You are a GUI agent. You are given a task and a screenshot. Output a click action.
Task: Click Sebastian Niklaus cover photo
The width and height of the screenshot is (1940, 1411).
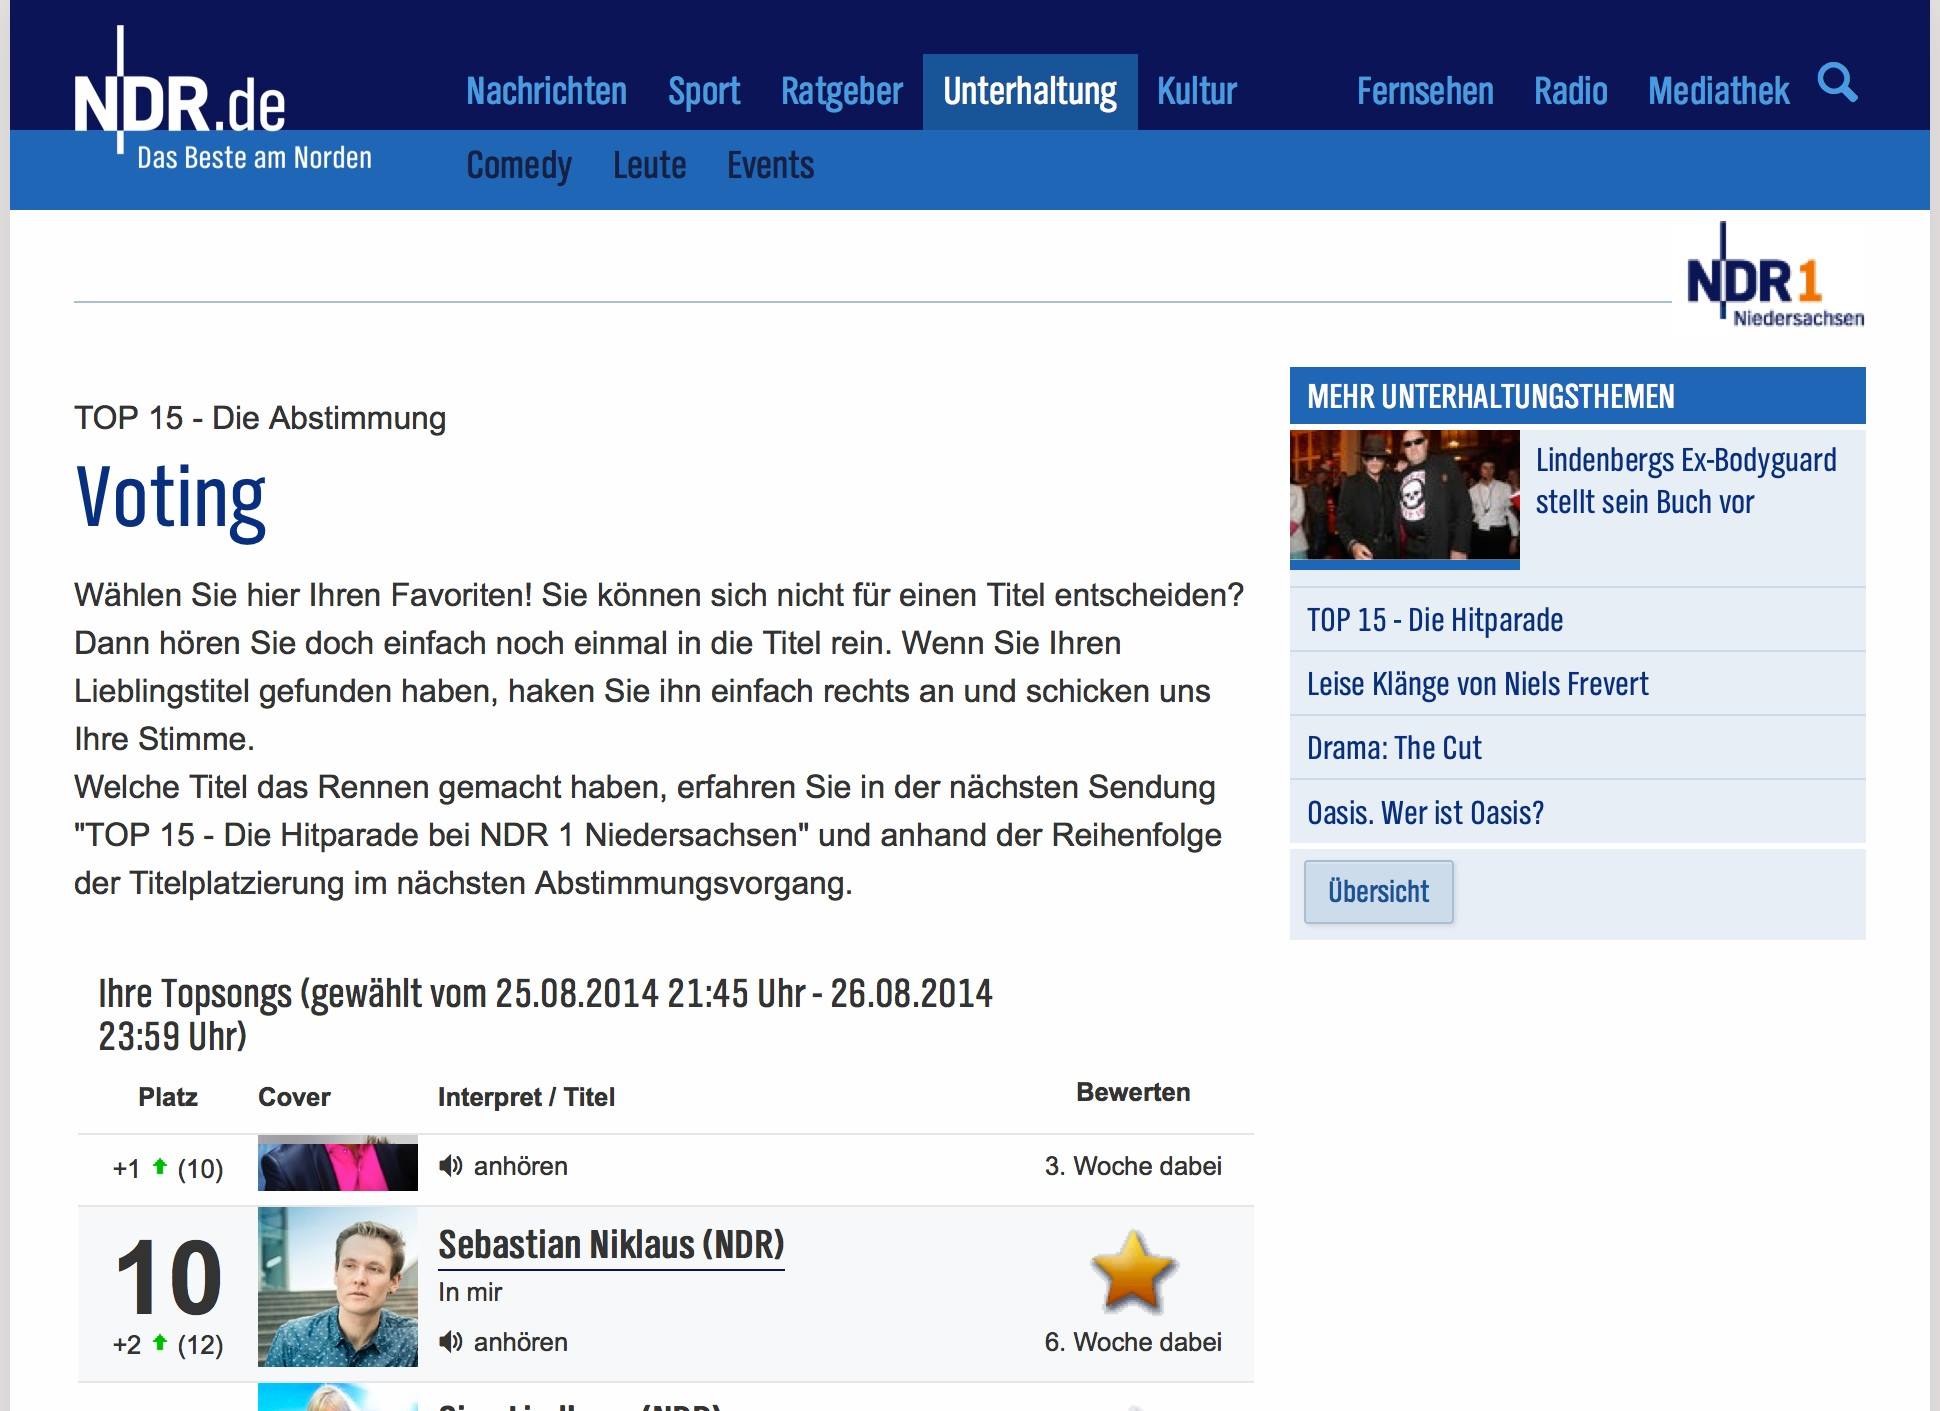[338, 1287]
